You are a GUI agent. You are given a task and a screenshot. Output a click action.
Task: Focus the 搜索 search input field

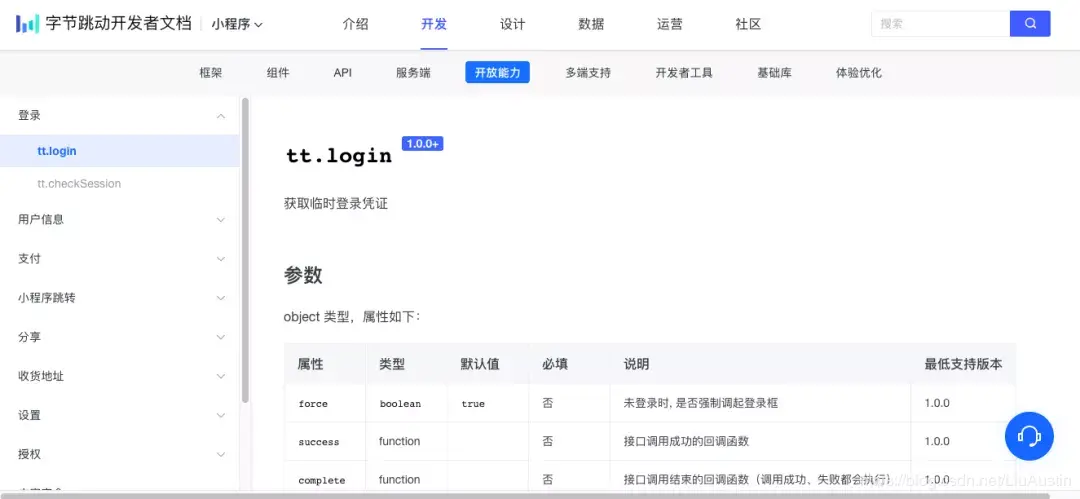(940, 23)
